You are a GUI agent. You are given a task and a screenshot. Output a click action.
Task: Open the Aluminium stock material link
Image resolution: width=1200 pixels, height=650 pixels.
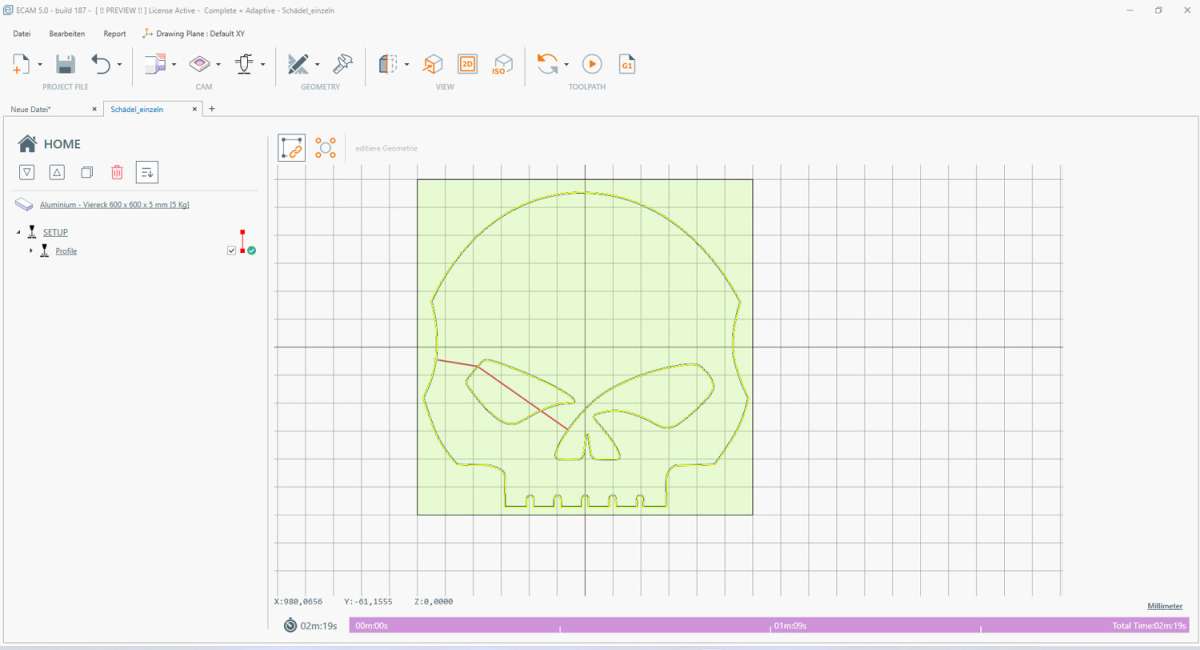click(x=114, y=204)
